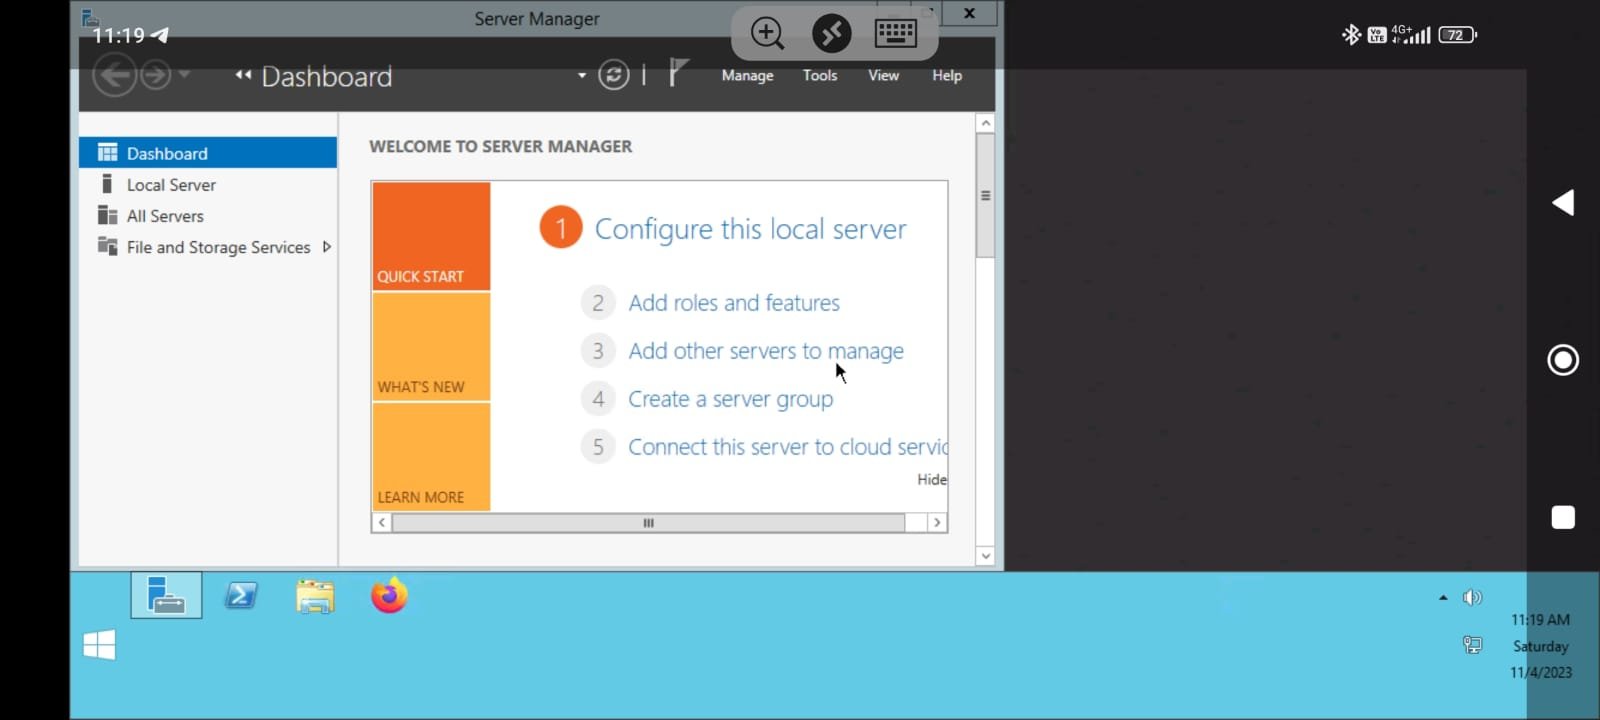Select the QUICK START tile
The width and height of the screenshot is (1600, 720).
431,236
